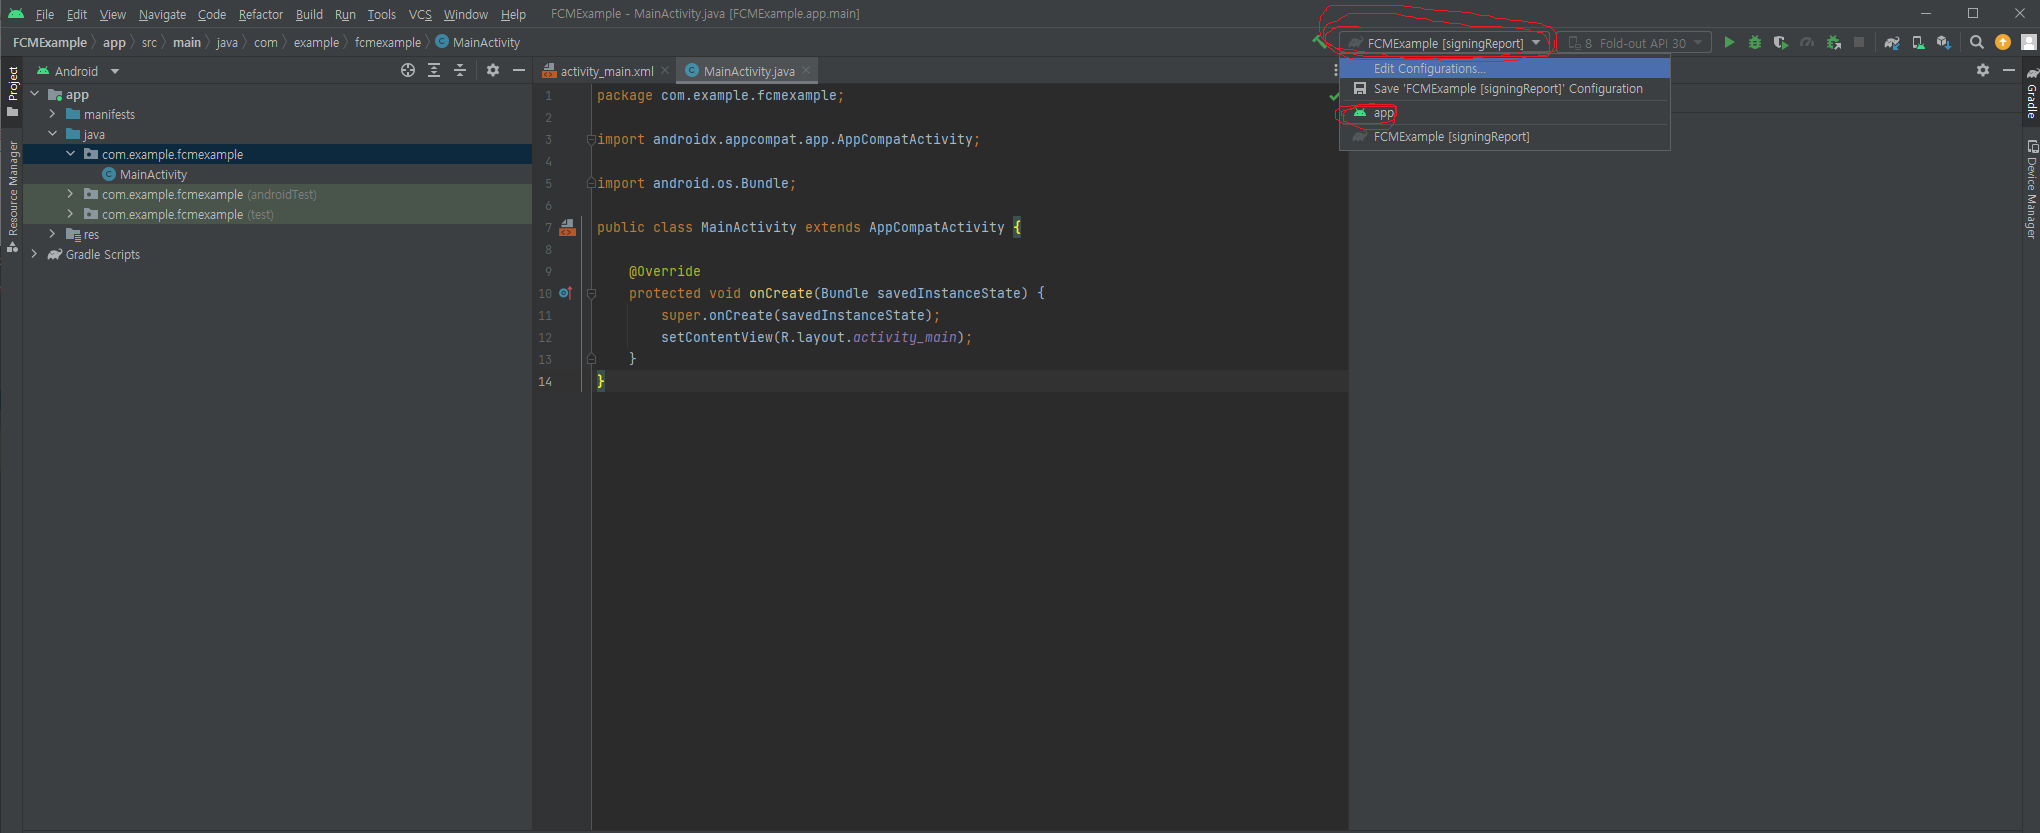This screenshot has width=2040, height=833.
Task: Collapse the app module node
Action: coord(35,94)
